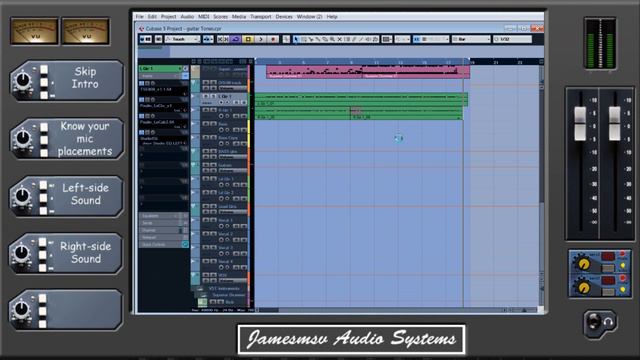The image size is (640, 360).
Task: Click the Skip Intro button
Action: (67, 80)
